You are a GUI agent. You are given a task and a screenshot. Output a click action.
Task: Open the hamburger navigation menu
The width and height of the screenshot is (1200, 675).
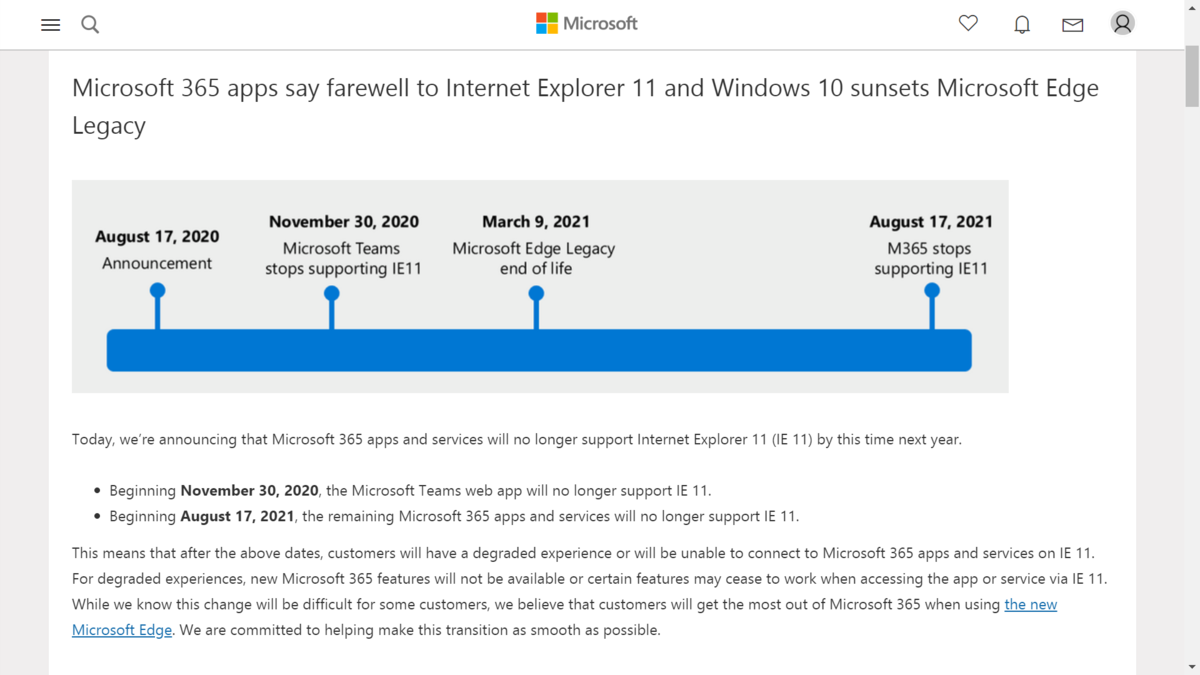point(50,24)
